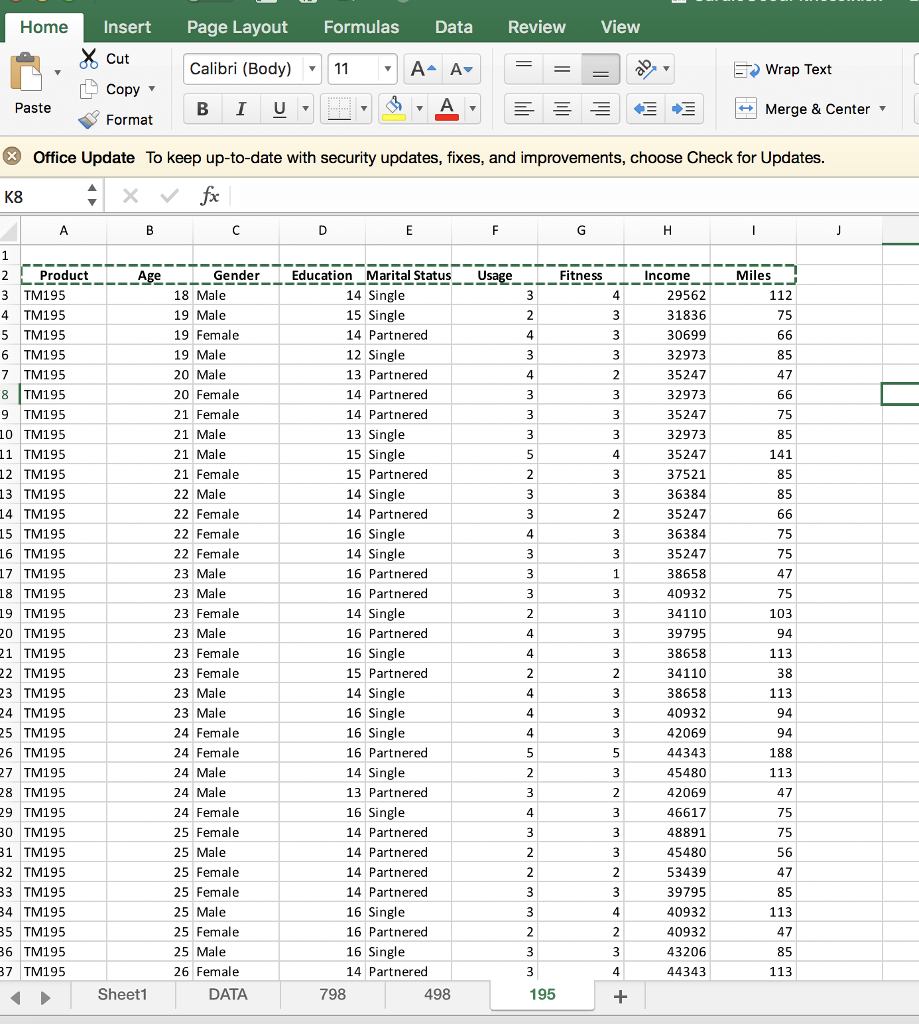Dismiss the Office Update banner
The width and height of the screenshot is (919, 1024).
coord(12,157)
